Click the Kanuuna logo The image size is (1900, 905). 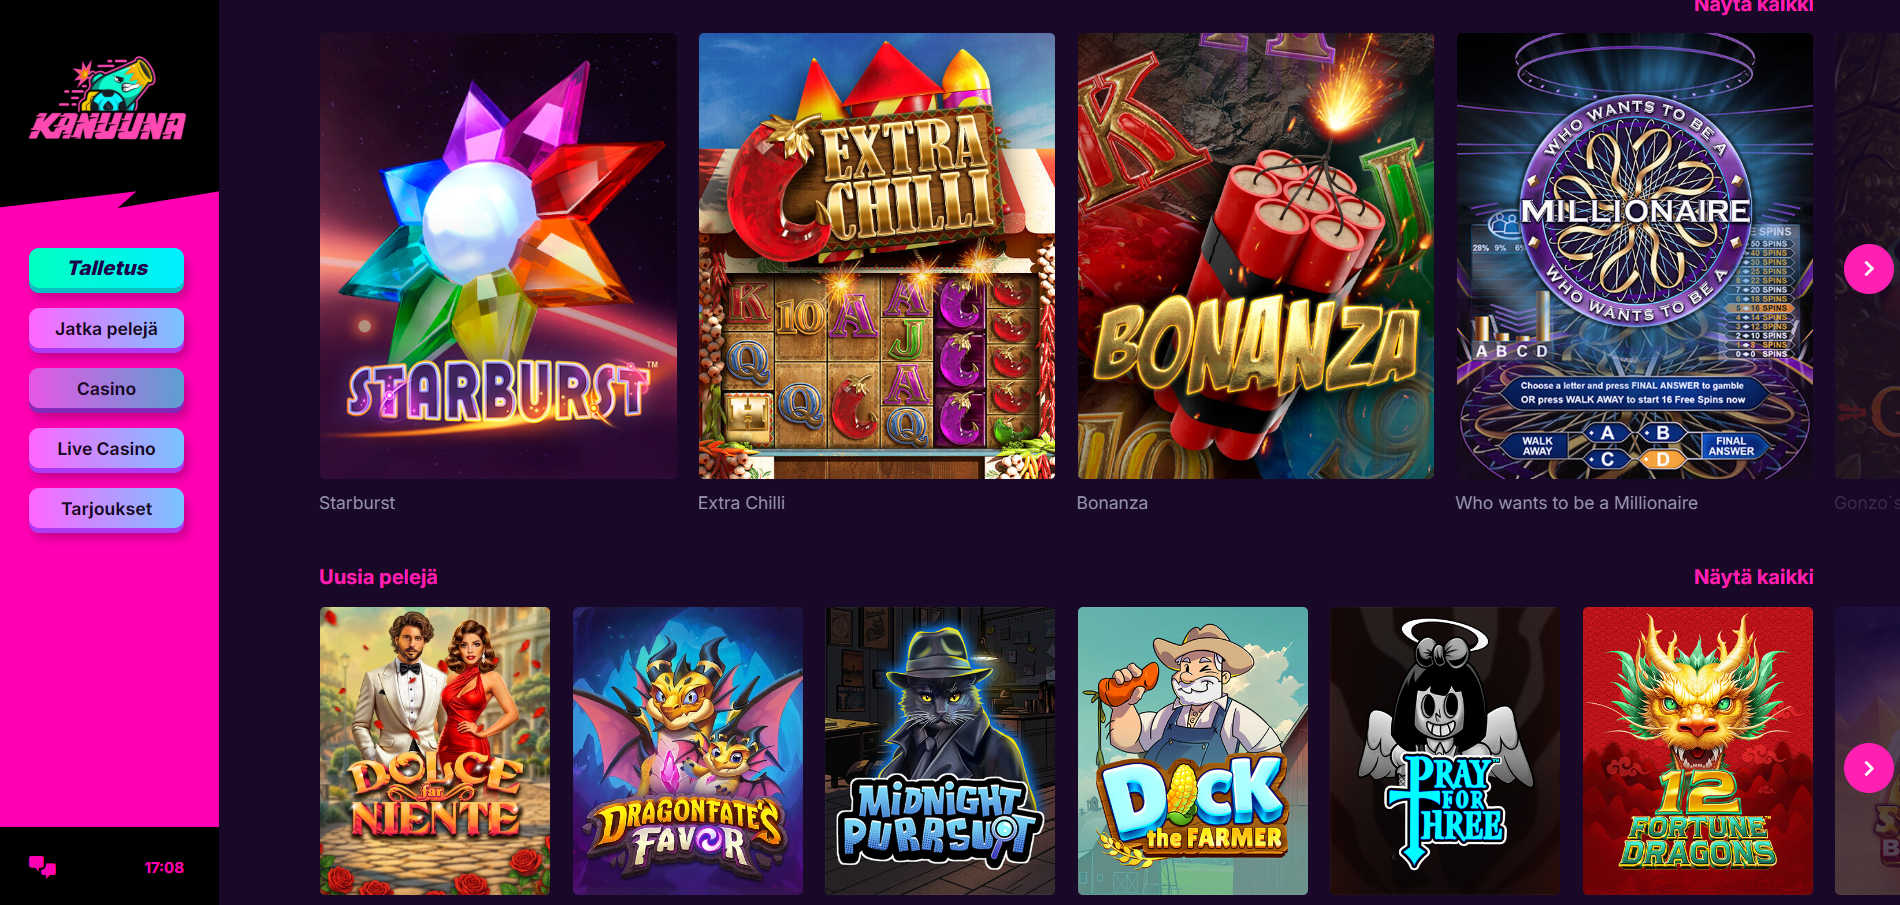click(108, 99)
